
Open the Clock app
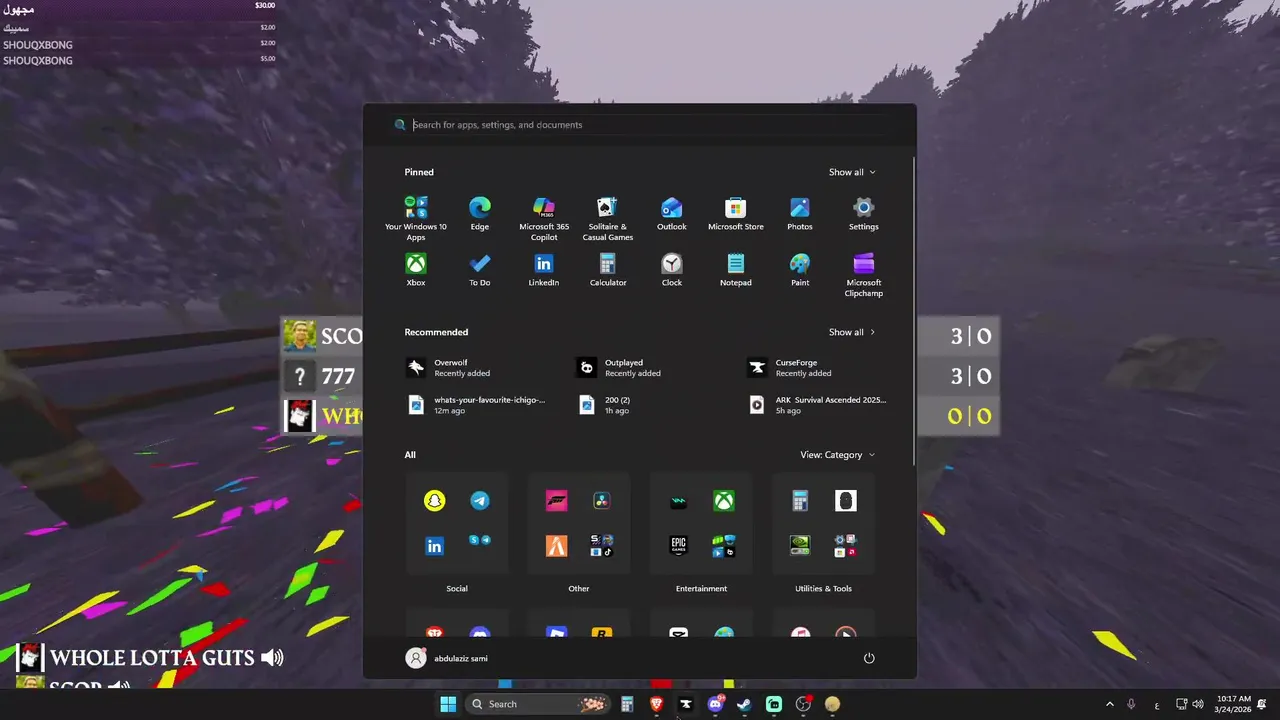[672, 270]
